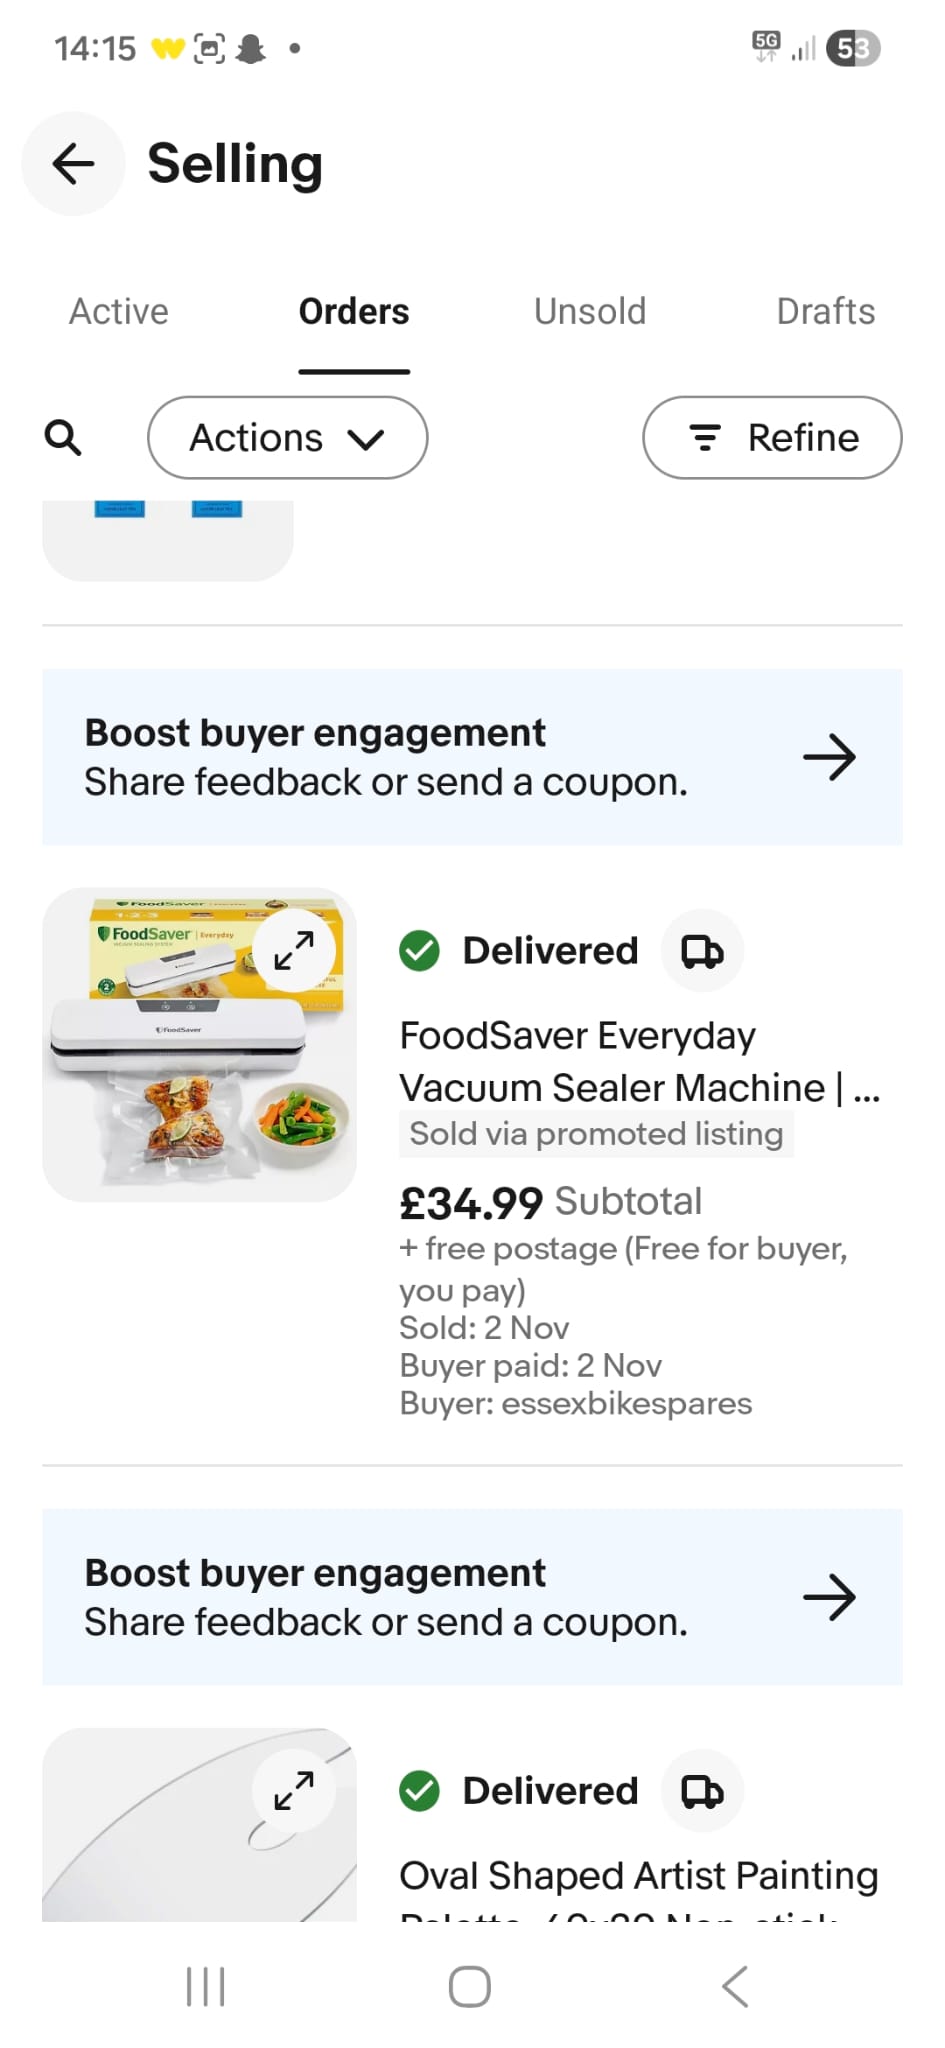Image resolution: width=945 pixels, height=2048 pixels.
Task: Select the Orders tab
Action: [354, 312]
